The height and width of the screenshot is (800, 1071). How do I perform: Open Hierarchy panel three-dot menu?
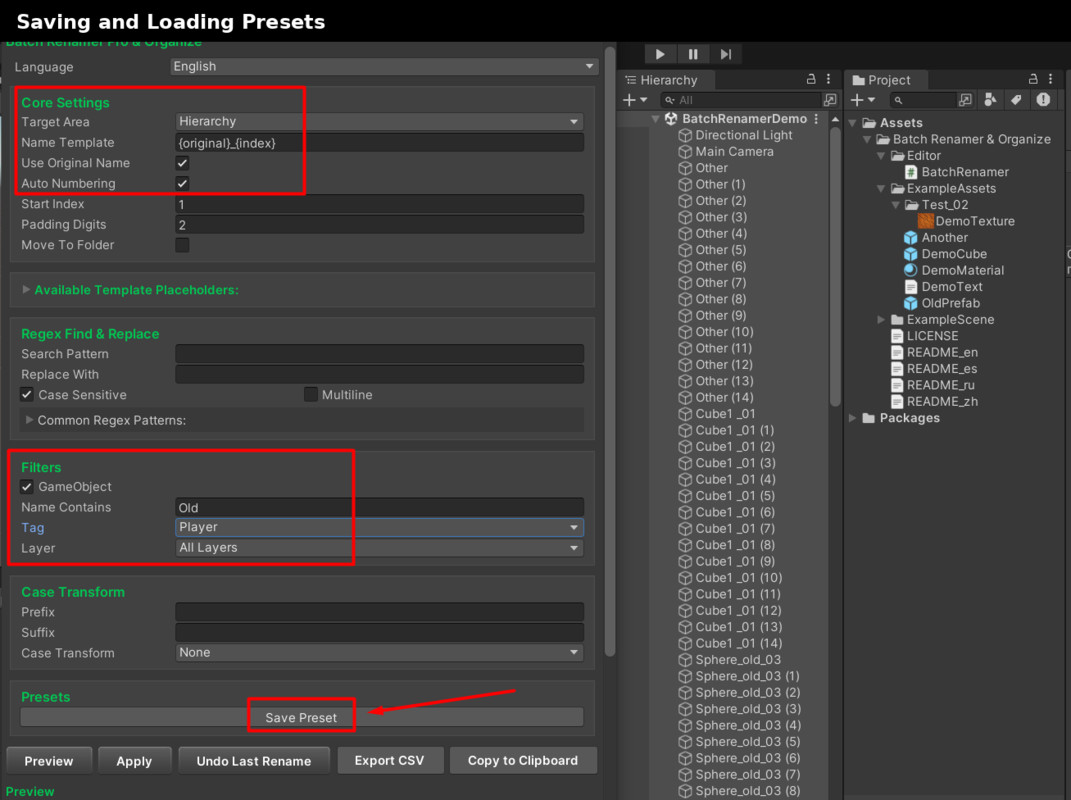(x=829, y=79)
